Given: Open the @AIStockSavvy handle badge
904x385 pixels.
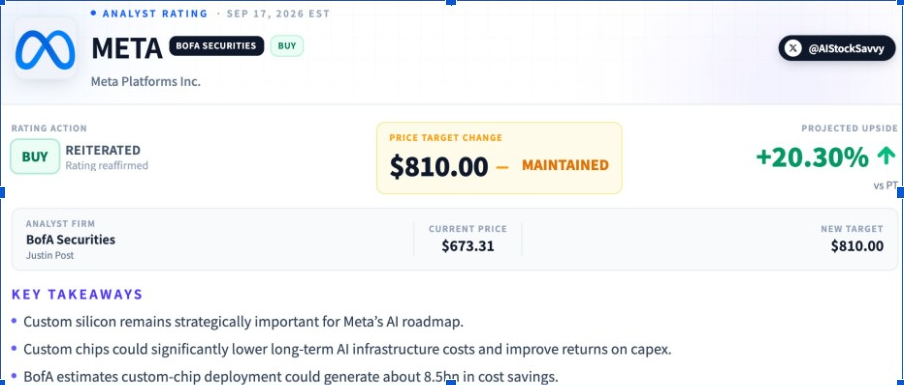Looking at the screenshot, I should [x=837, y=48].
